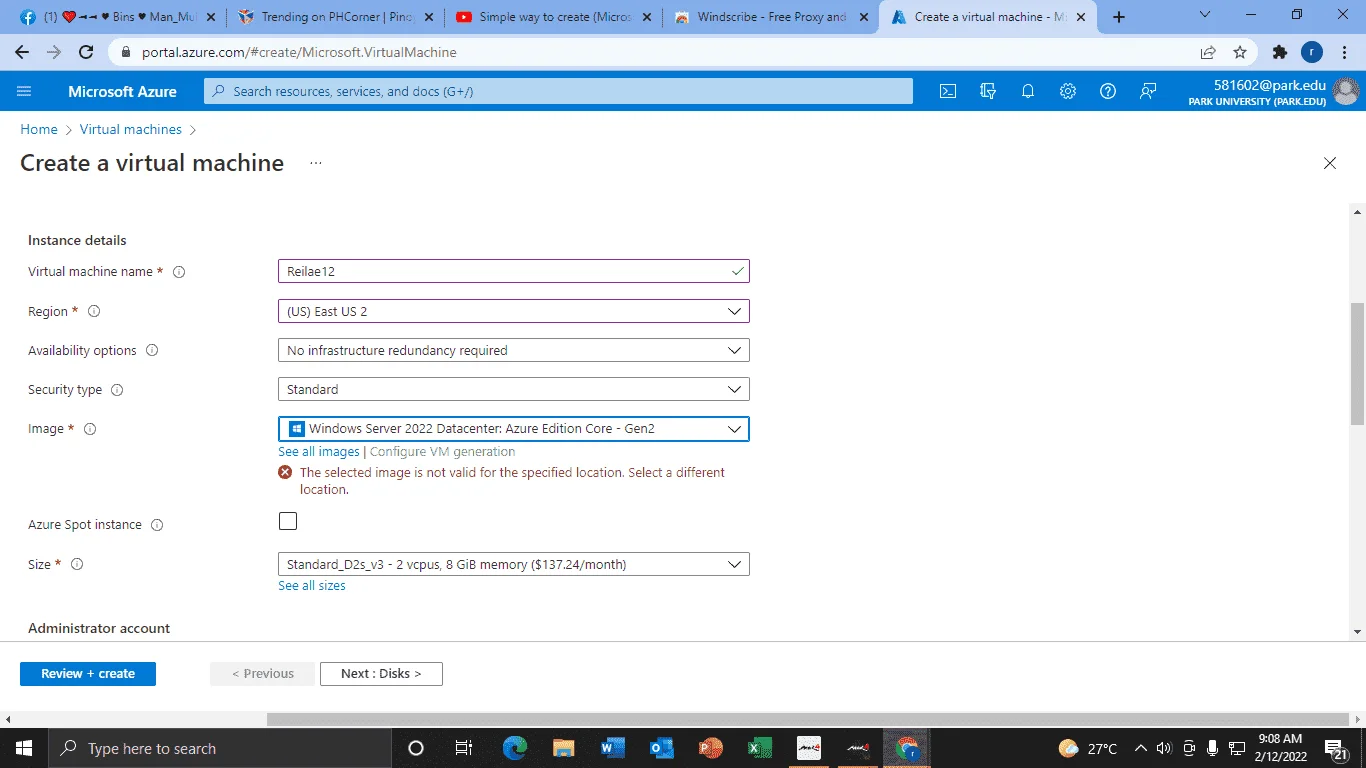Open the Chrome profile icon
Image resolution: width=1366 pixels, height=768 pixels.
1312,52
